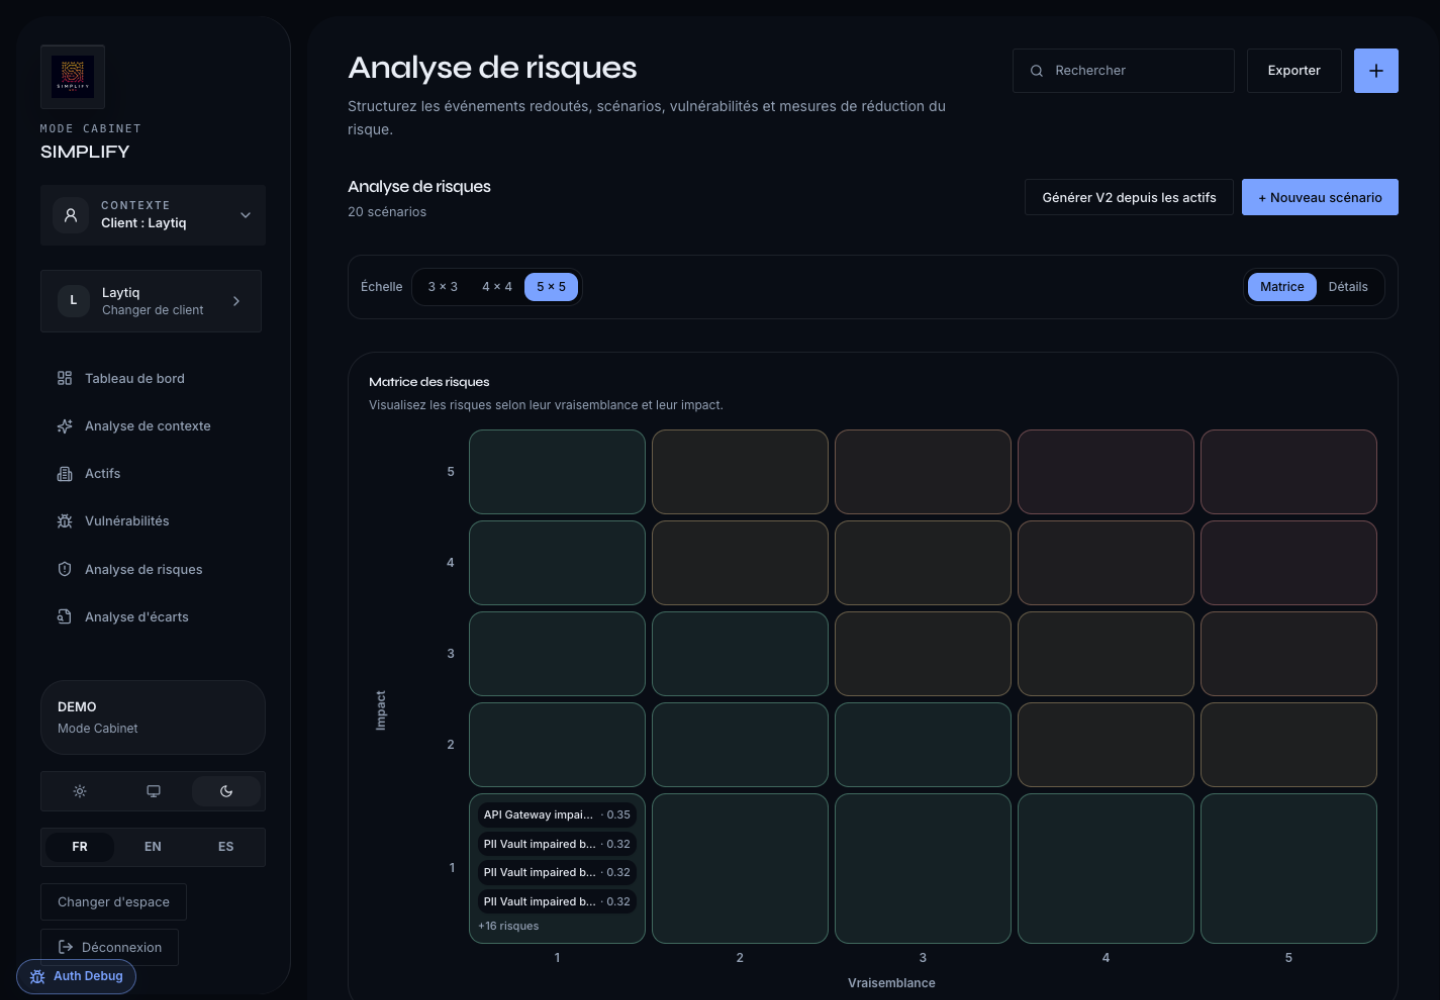Select matrix cell impact 3 vraisemblance 3

point(923,654)
